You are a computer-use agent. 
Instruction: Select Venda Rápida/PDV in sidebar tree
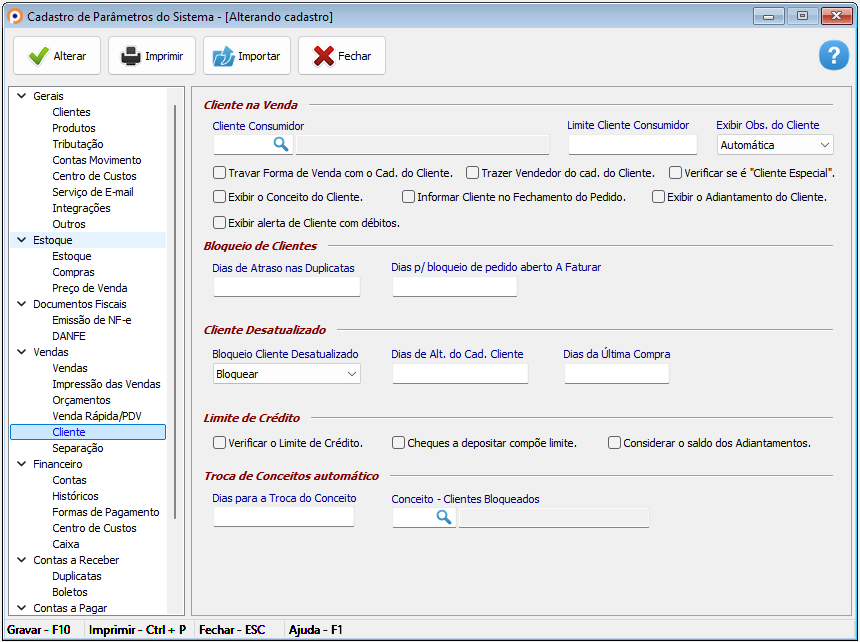tap(96, 416)
